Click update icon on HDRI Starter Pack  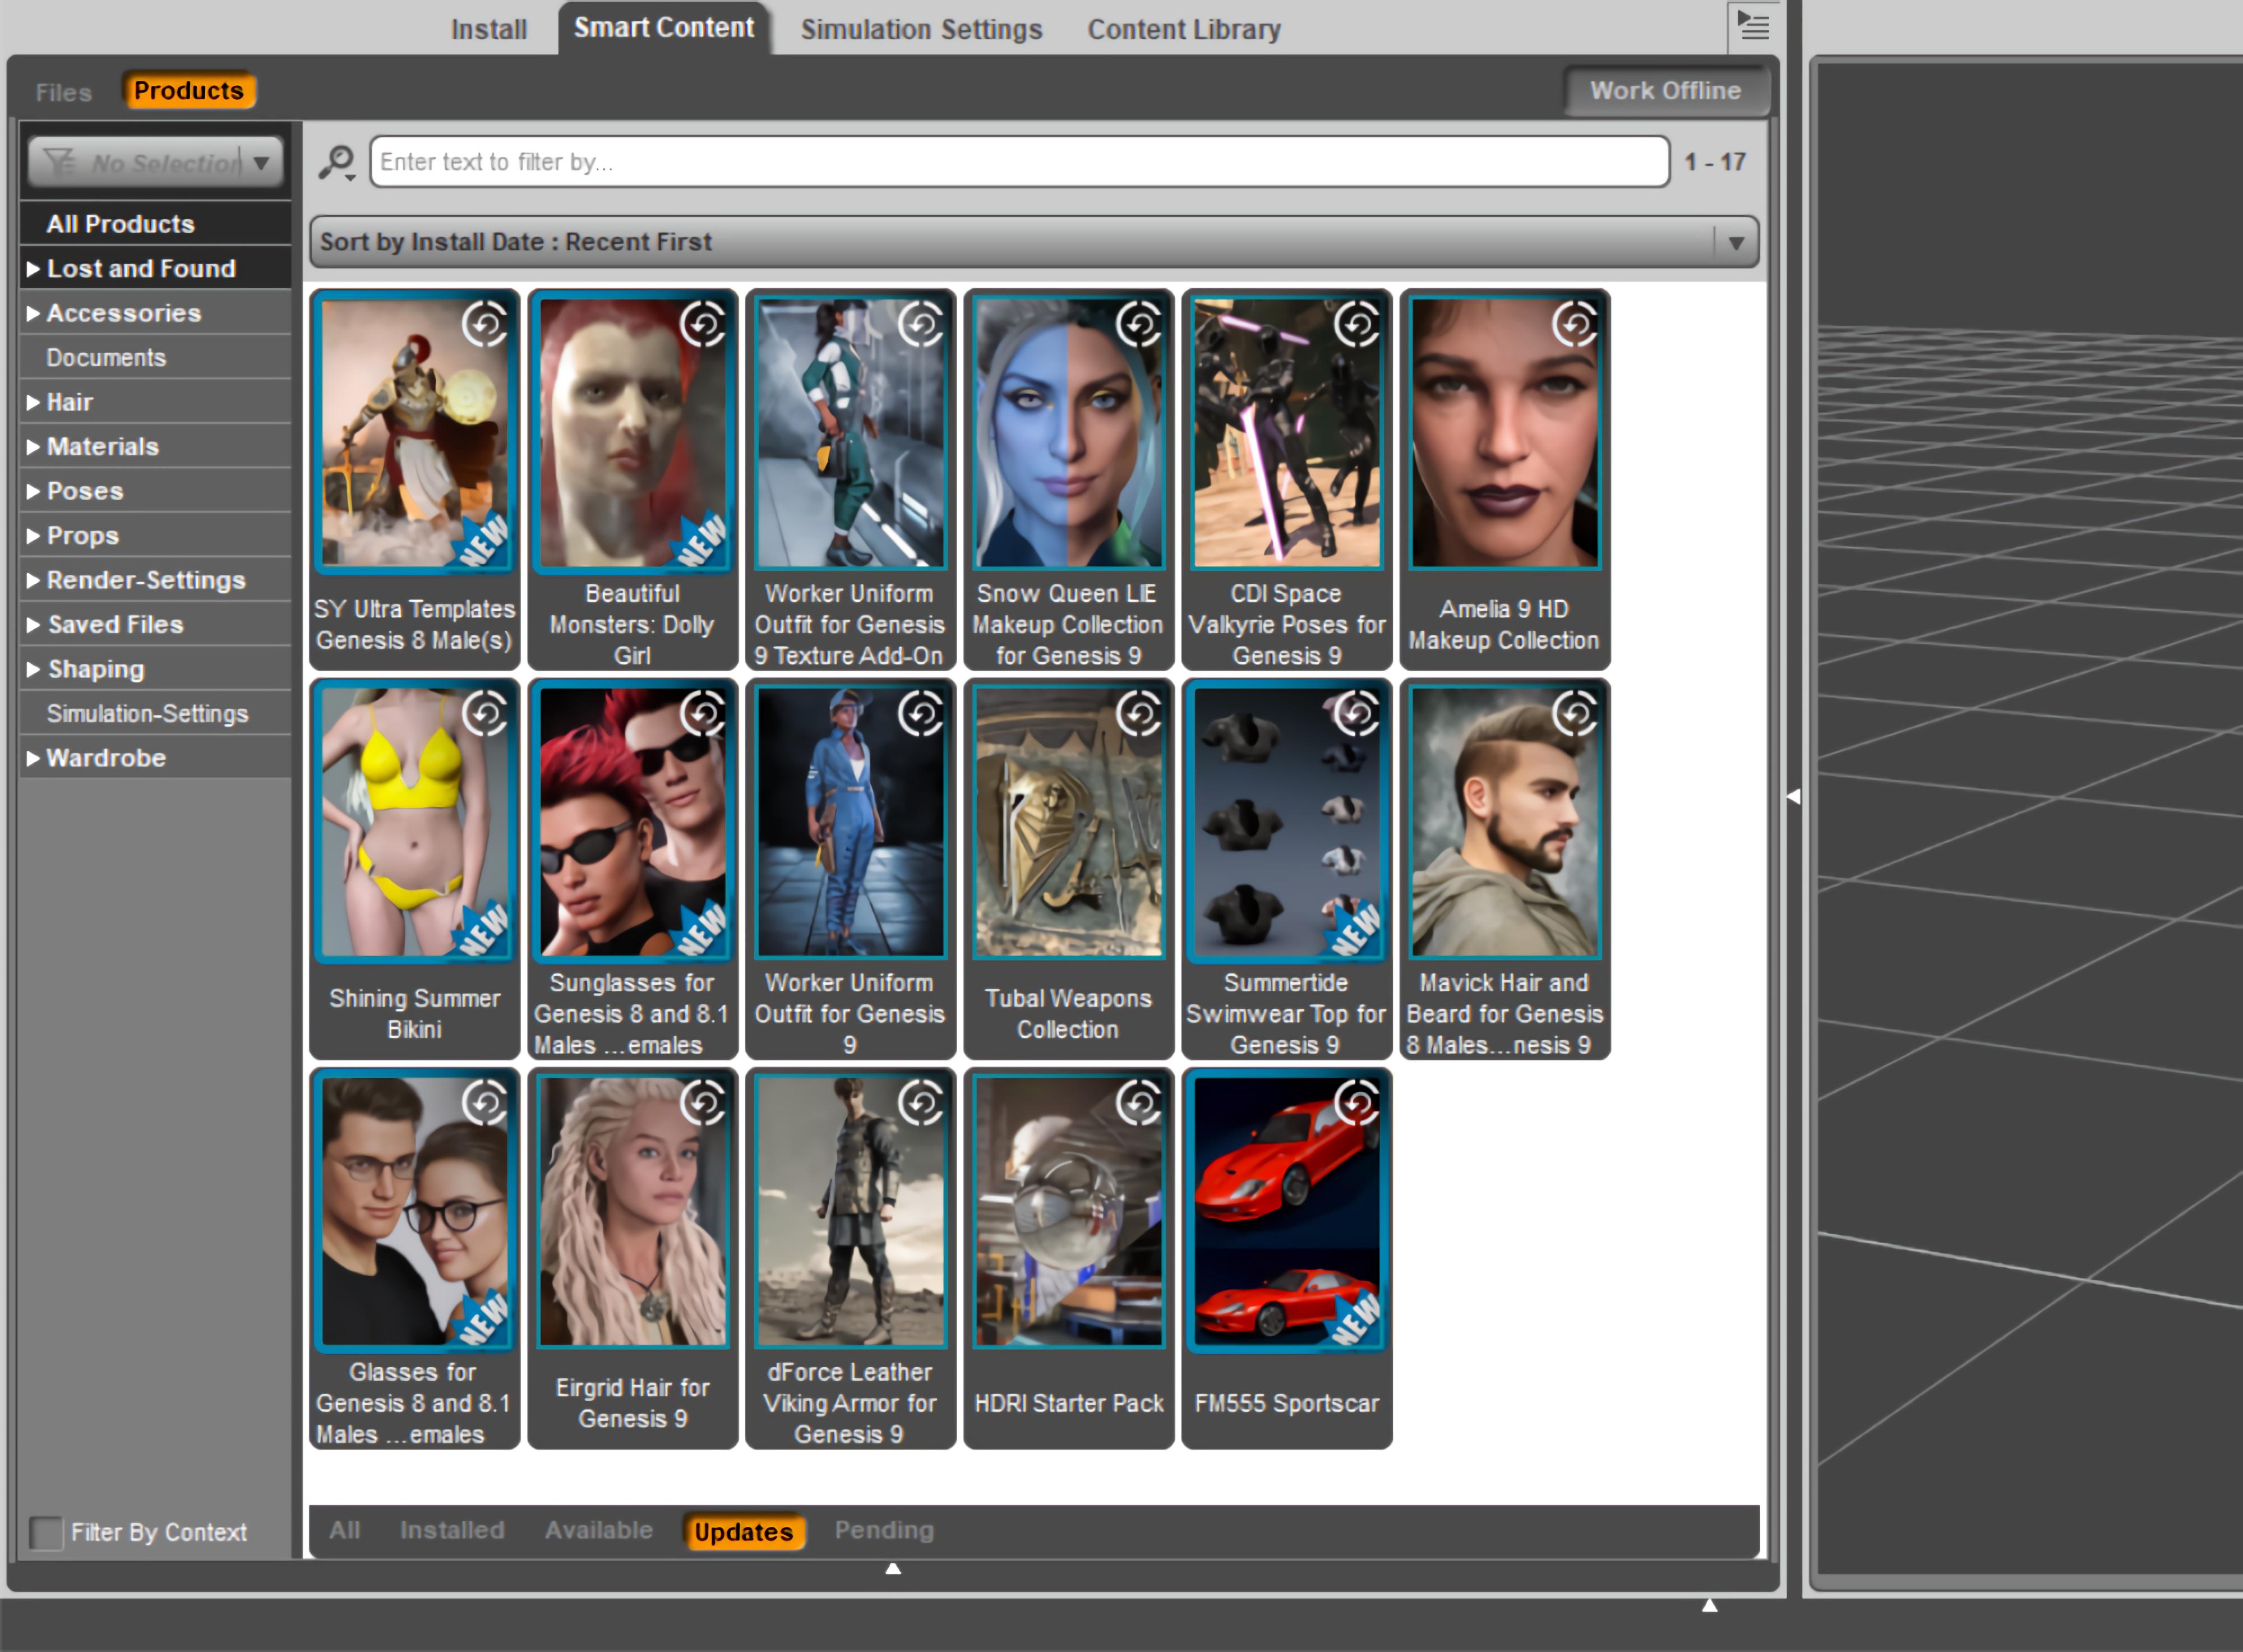[x=1139, y=1103]
